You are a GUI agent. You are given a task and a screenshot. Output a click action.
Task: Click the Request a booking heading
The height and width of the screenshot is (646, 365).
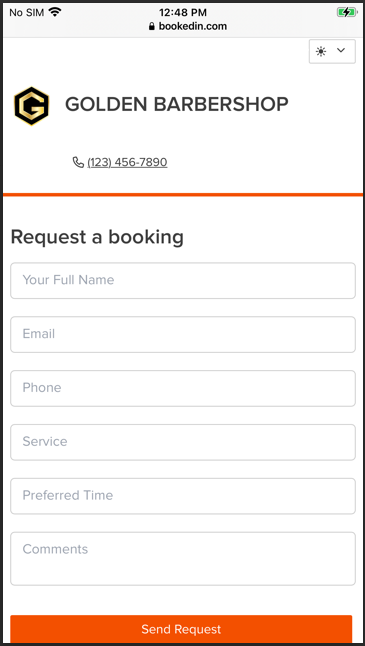coord(97,237)
